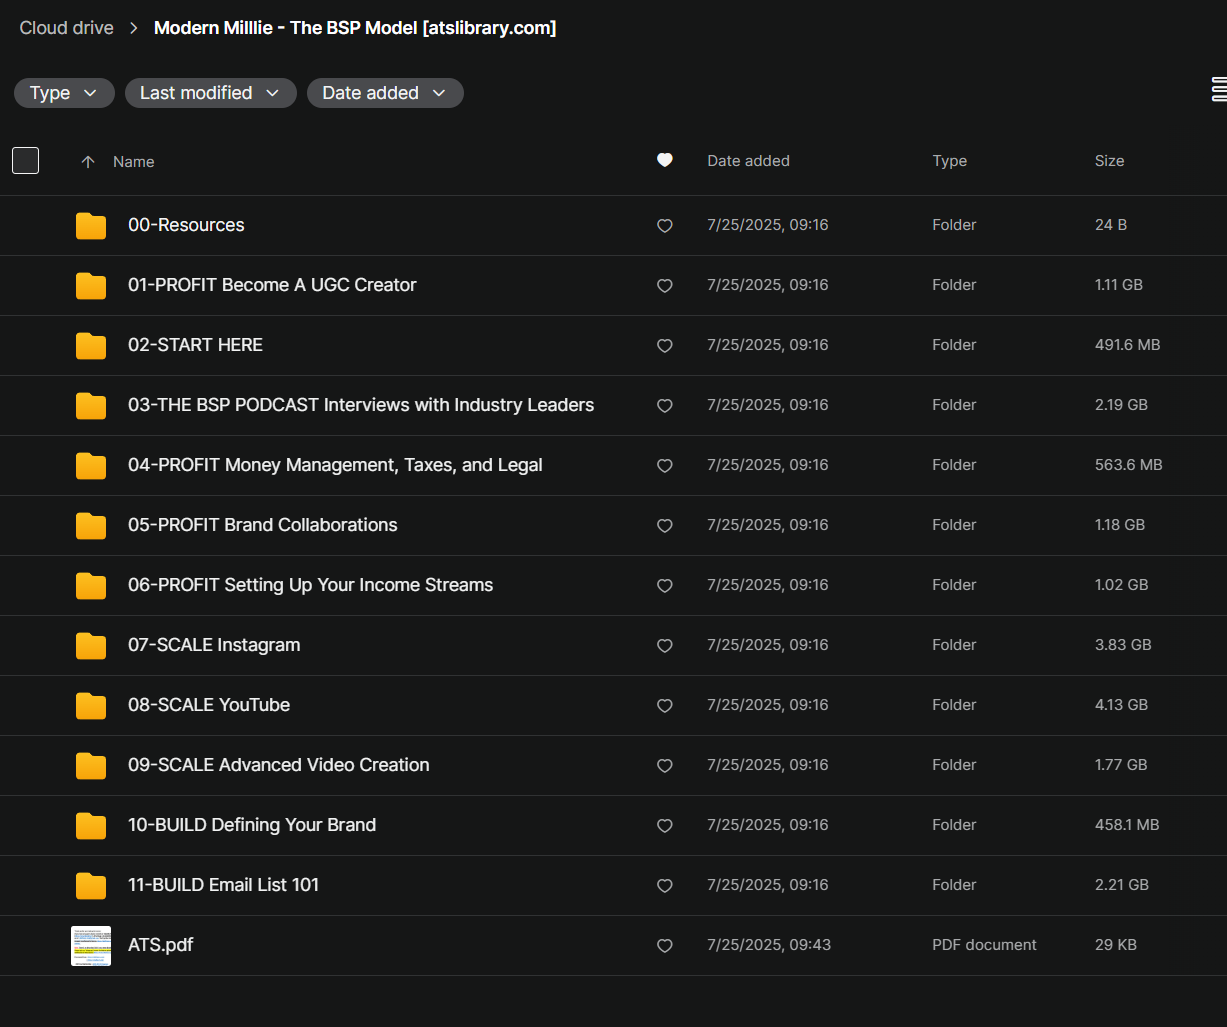Image resolution: width=1227 pixels, height=1027 pixels.
Task: Open the Date added filter dropdown
Action: tap(384, 93)
